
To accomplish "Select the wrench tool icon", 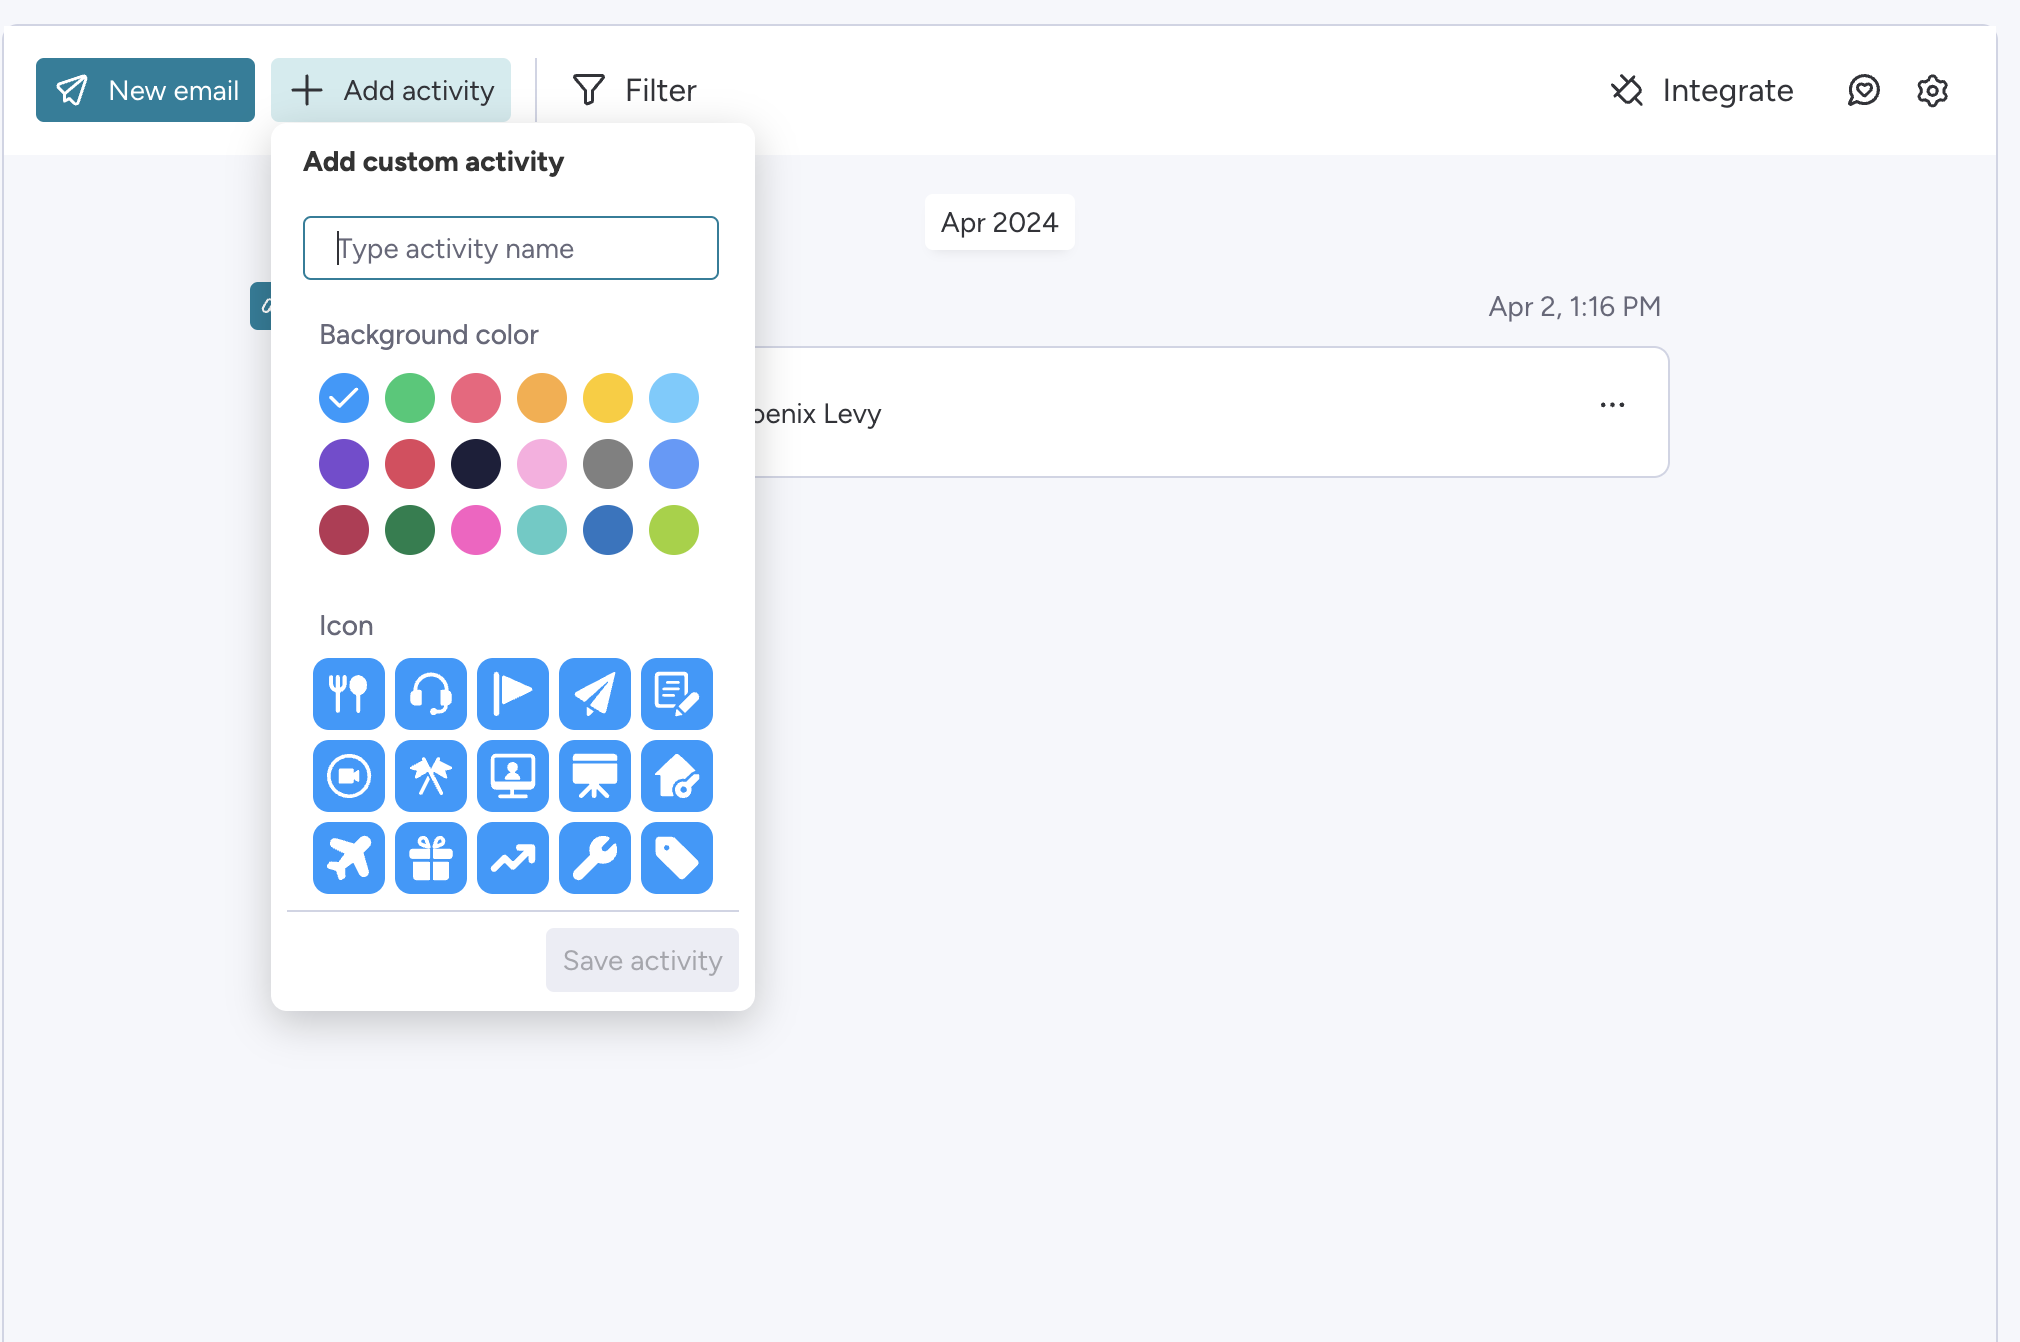I will point(594,857).
